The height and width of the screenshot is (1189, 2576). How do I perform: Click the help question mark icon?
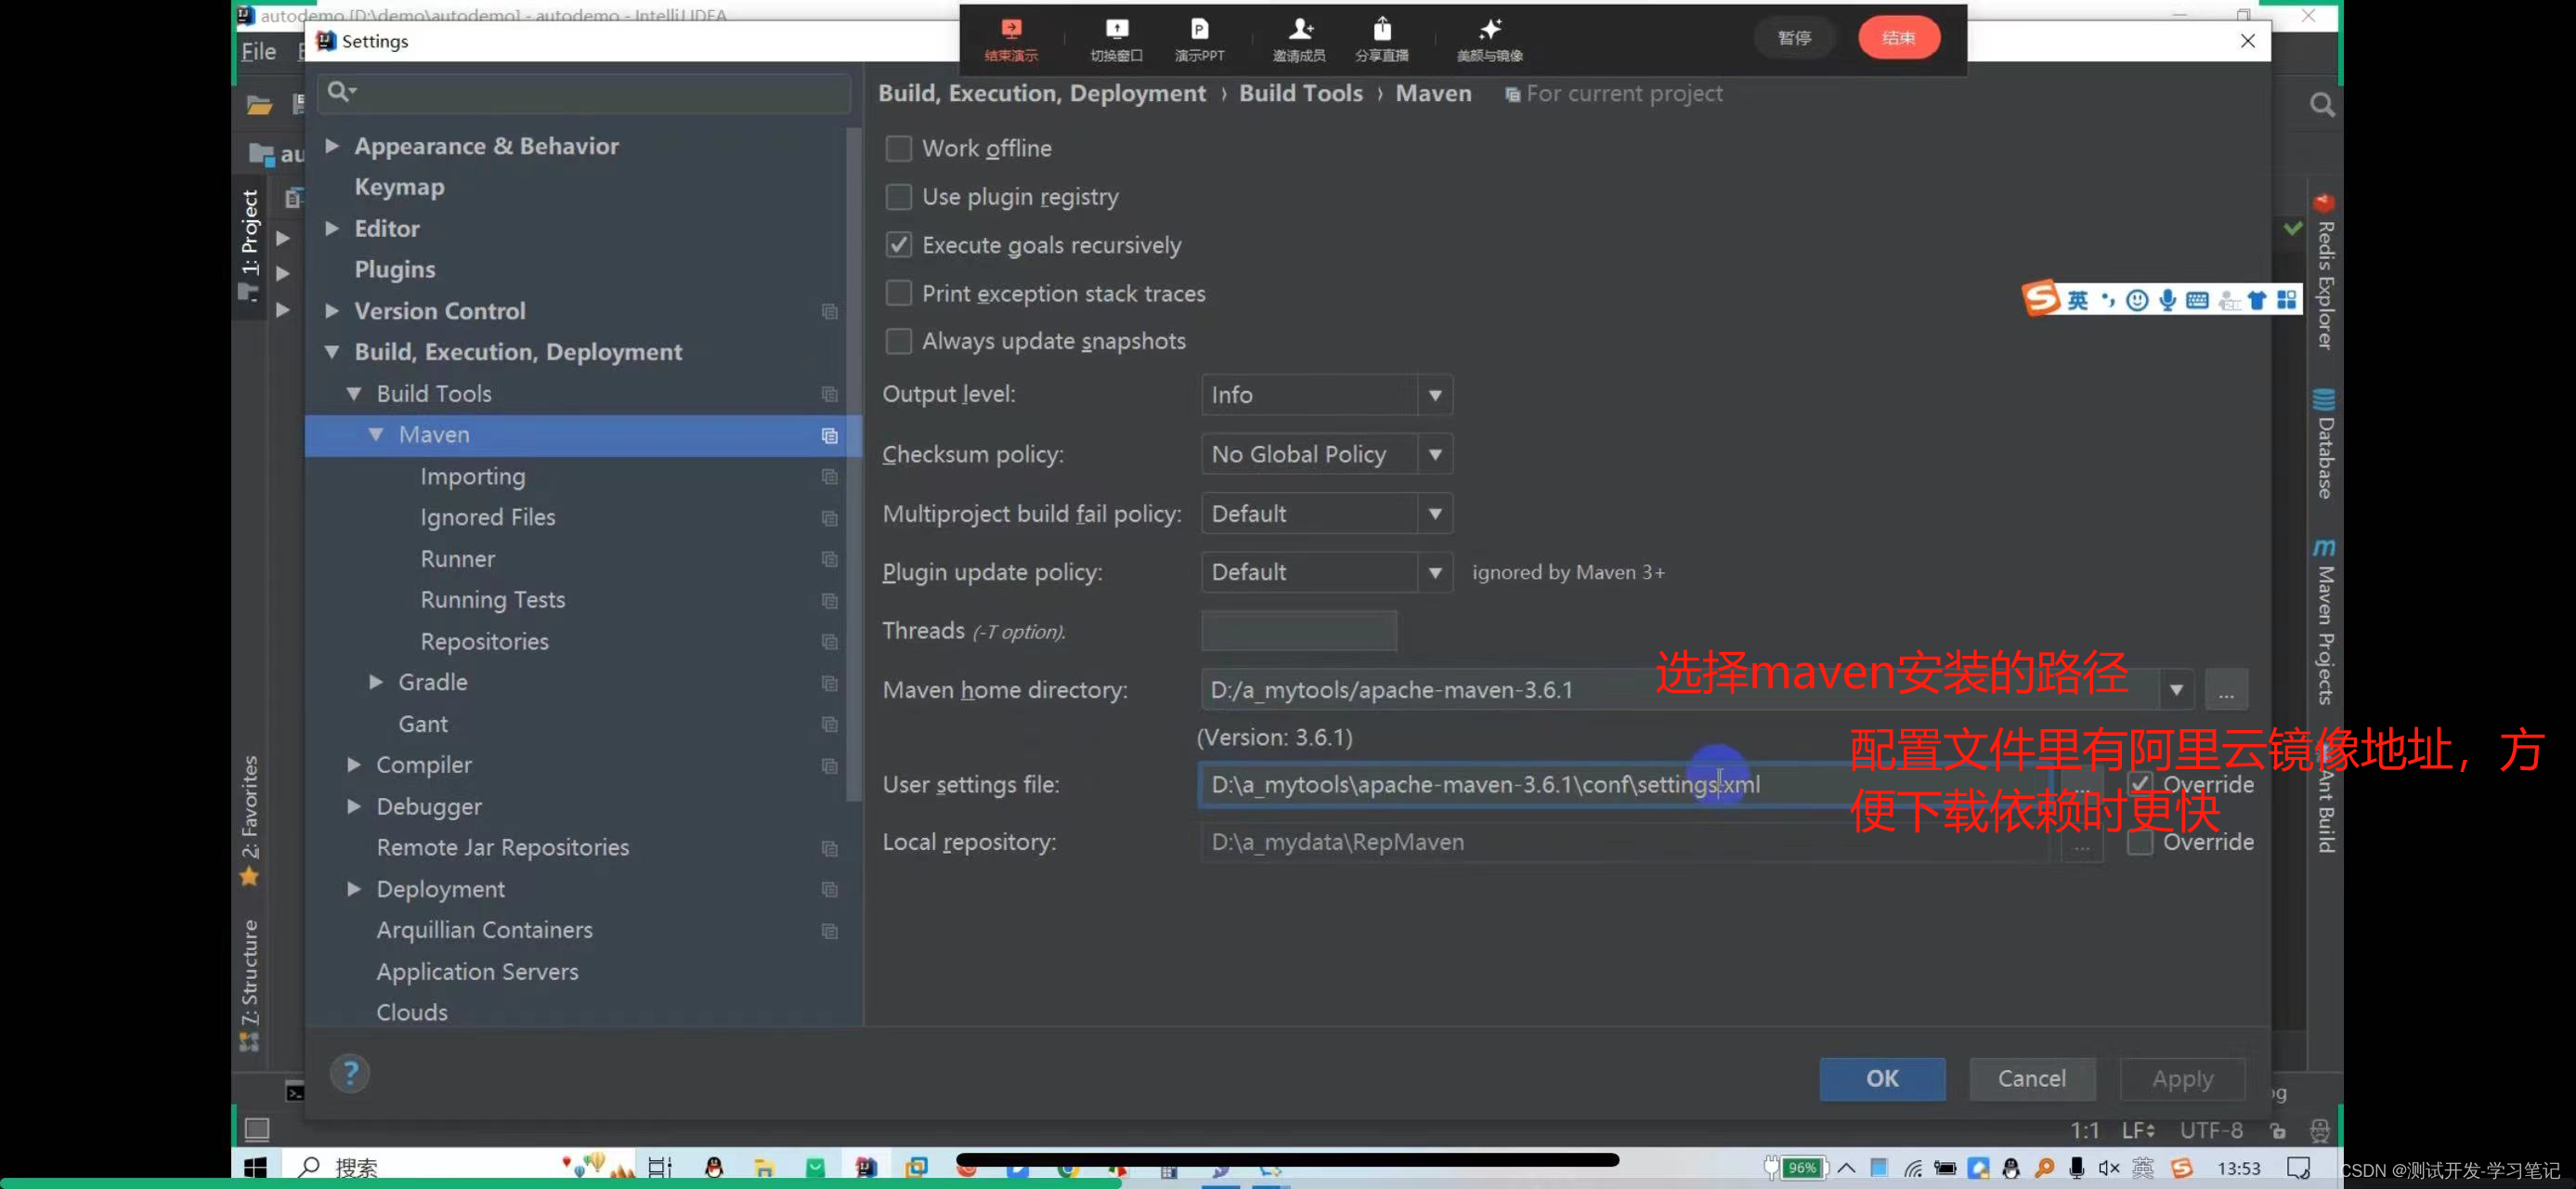coord(350,1074)
